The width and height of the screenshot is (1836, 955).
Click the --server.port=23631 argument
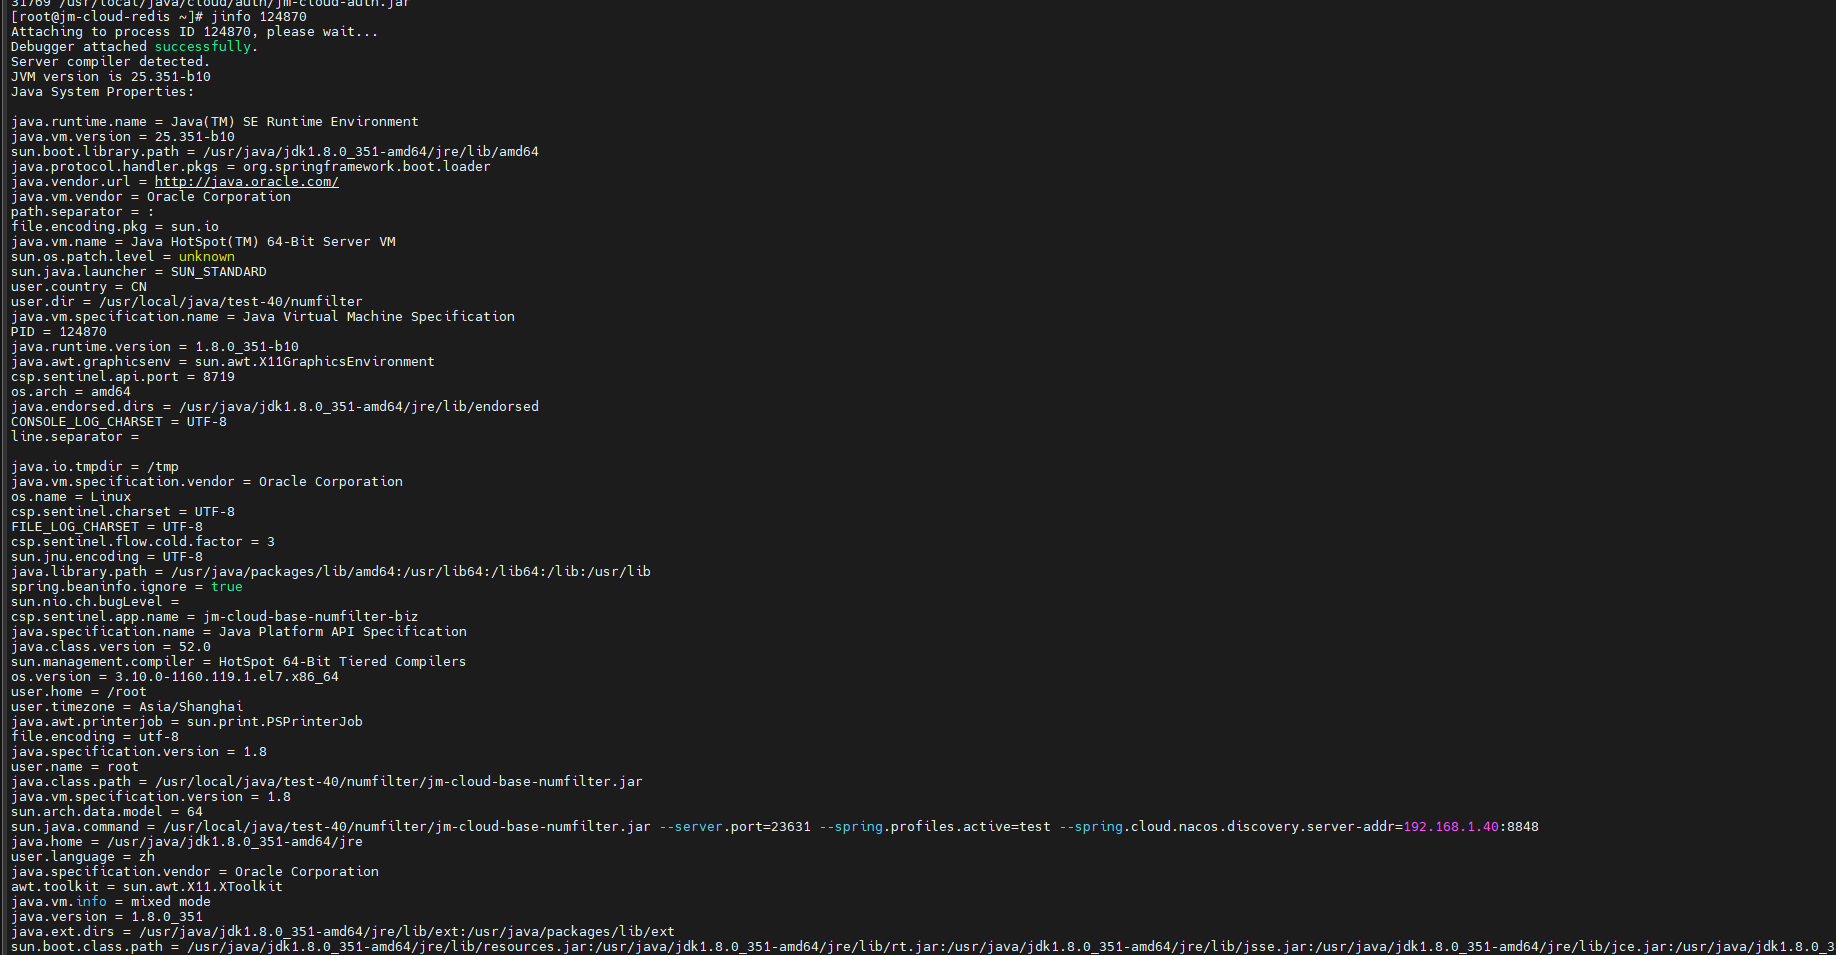[x=734, y=827]
